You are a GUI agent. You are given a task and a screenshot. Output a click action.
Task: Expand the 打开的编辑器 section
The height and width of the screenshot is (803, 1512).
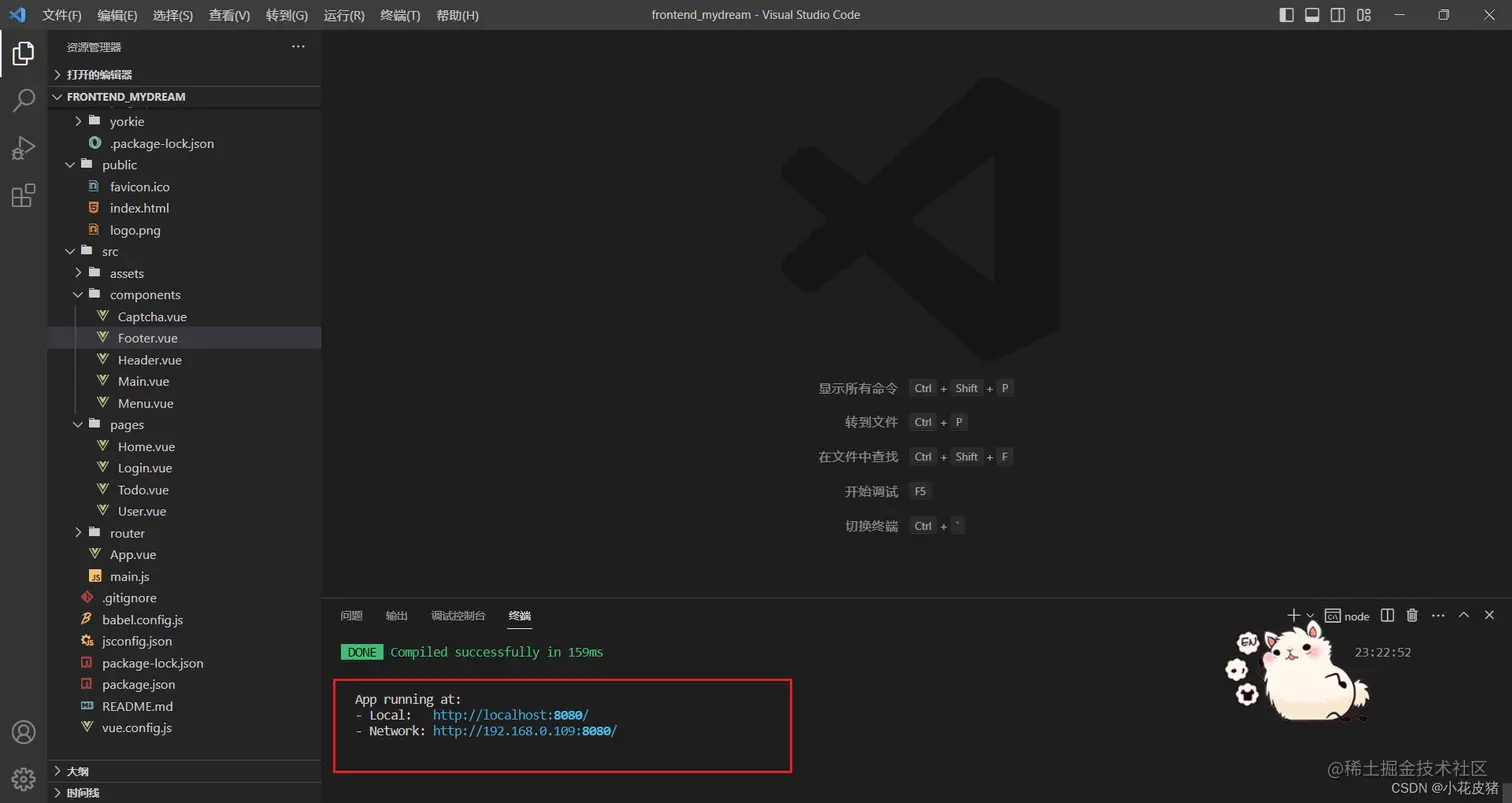tap(185, 75)
